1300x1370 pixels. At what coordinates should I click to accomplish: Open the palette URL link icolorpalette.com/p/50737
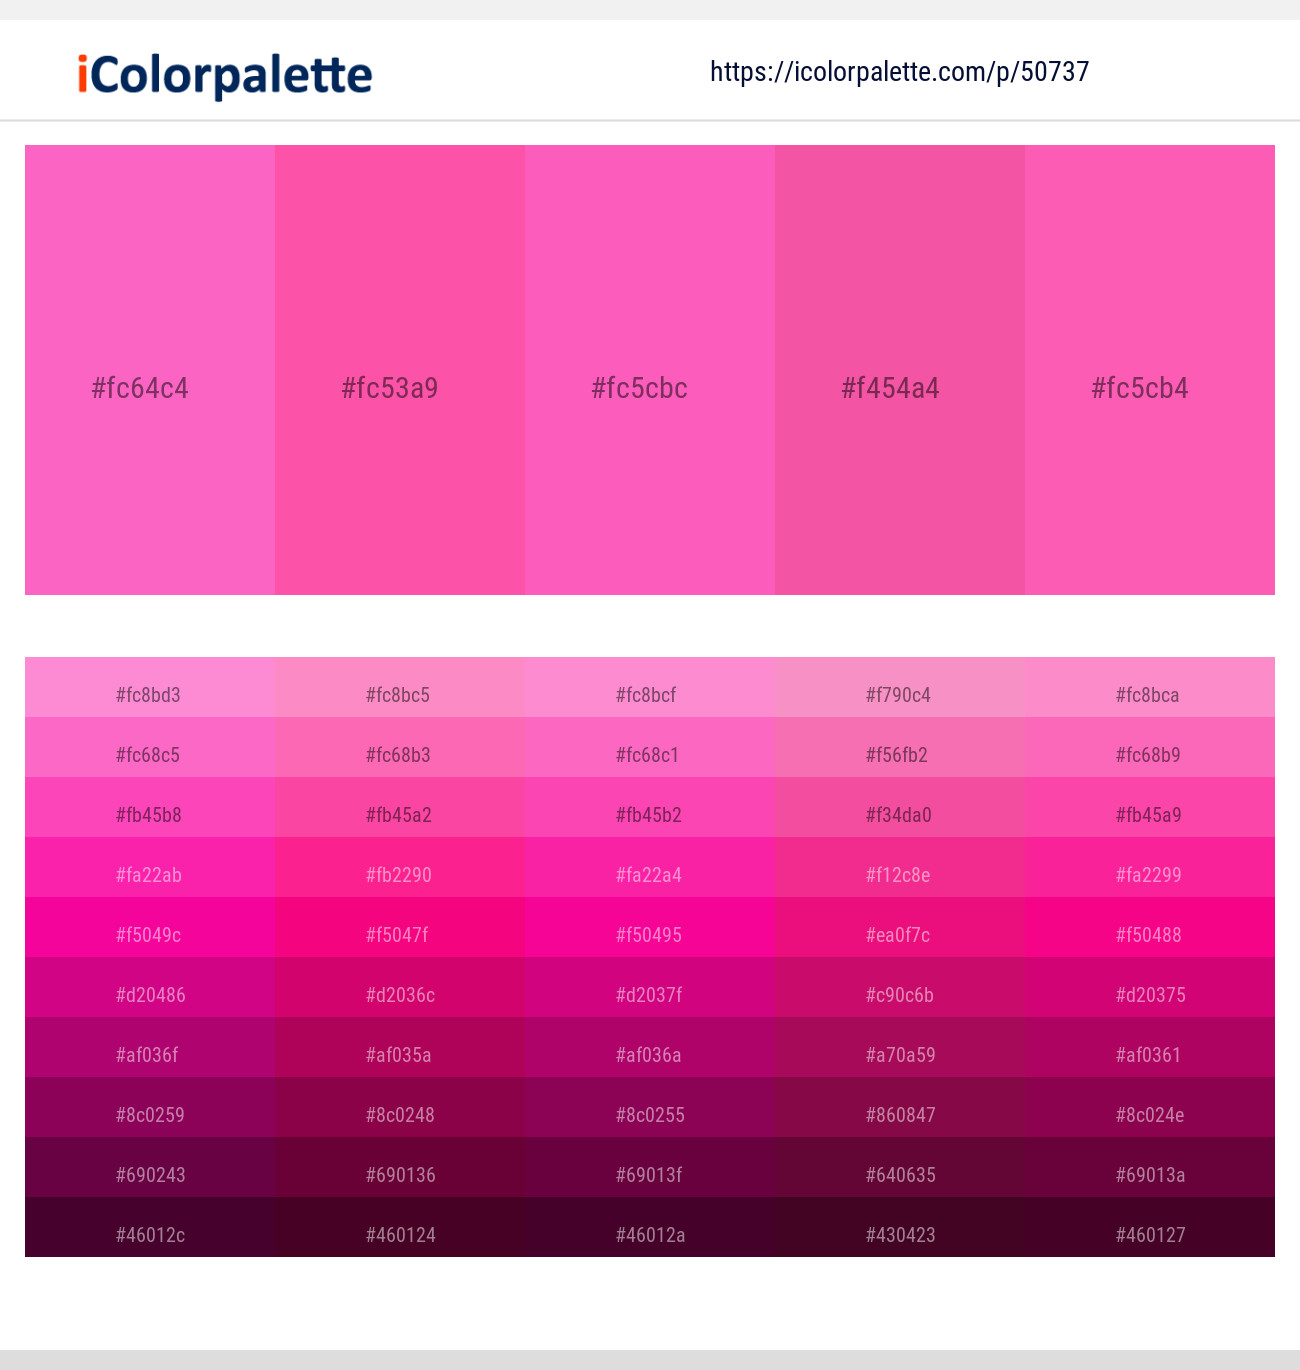tap(899, 71)
